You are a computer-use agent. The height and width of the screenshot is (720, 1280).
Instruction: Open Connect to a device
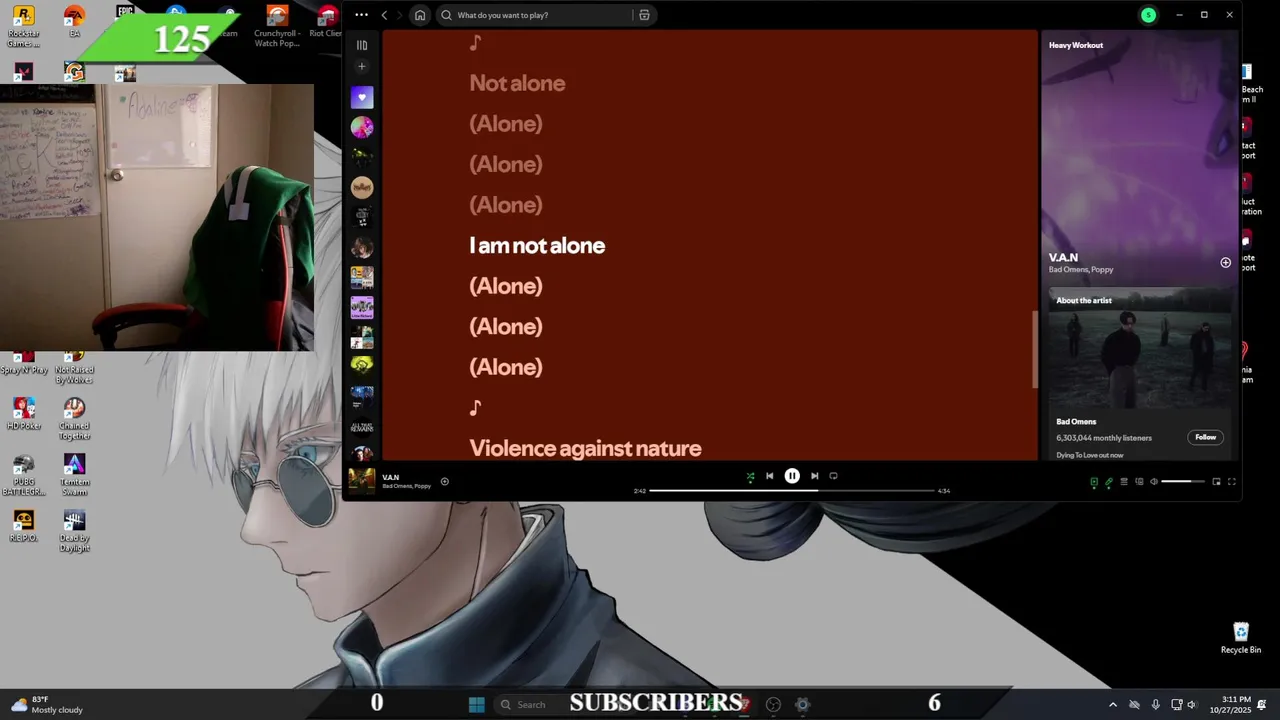click(x=1139, y=482)
